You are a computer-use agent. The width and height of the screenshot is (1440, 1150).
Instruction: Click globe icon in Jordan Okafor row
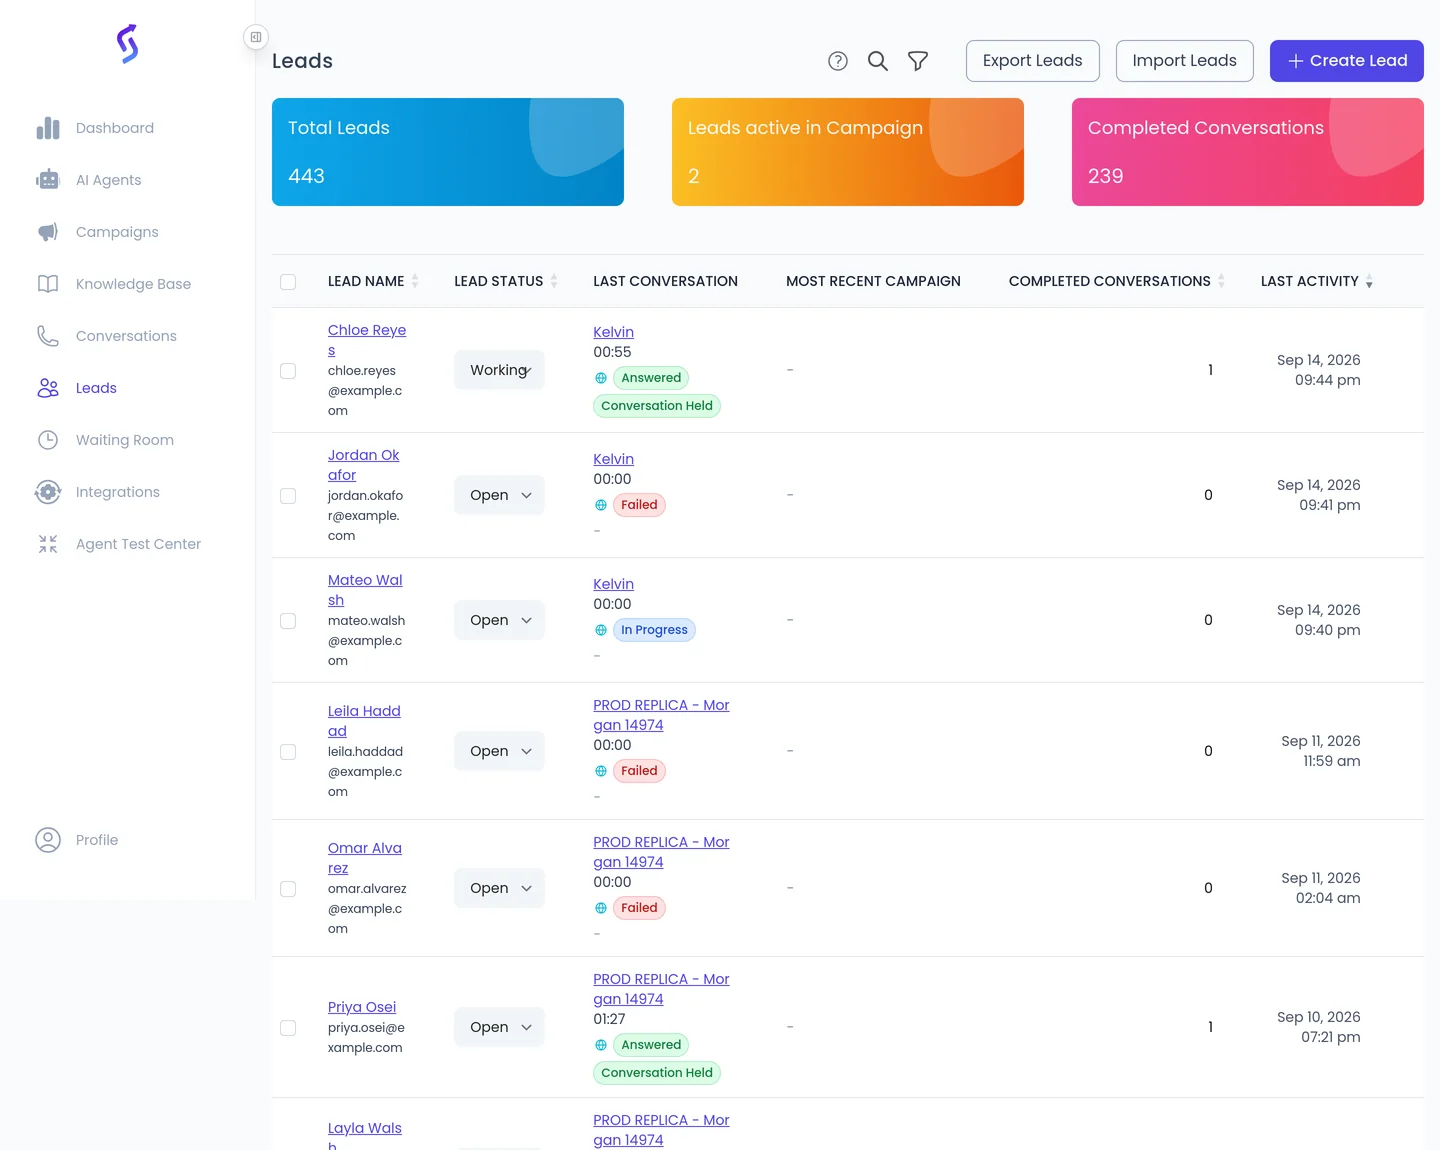pos(601,505)
